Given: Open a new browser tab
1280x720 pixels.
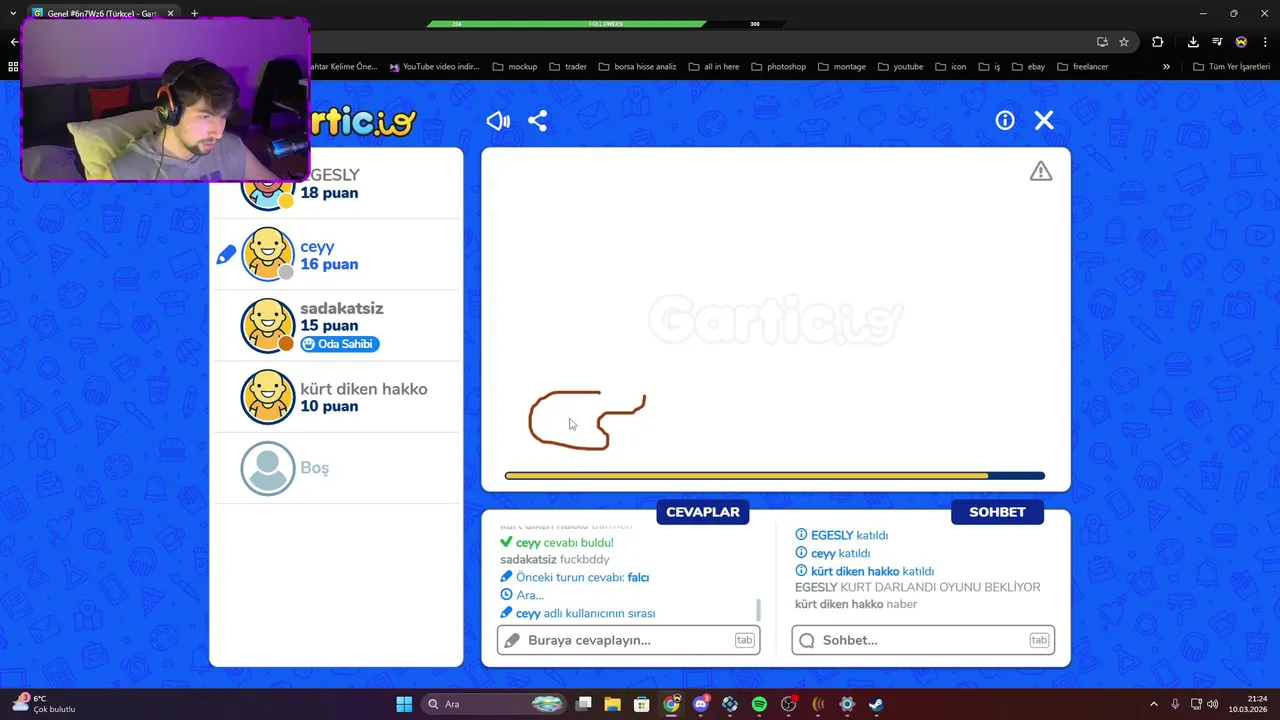Looking at the screenshot, I should click(194, 13).
